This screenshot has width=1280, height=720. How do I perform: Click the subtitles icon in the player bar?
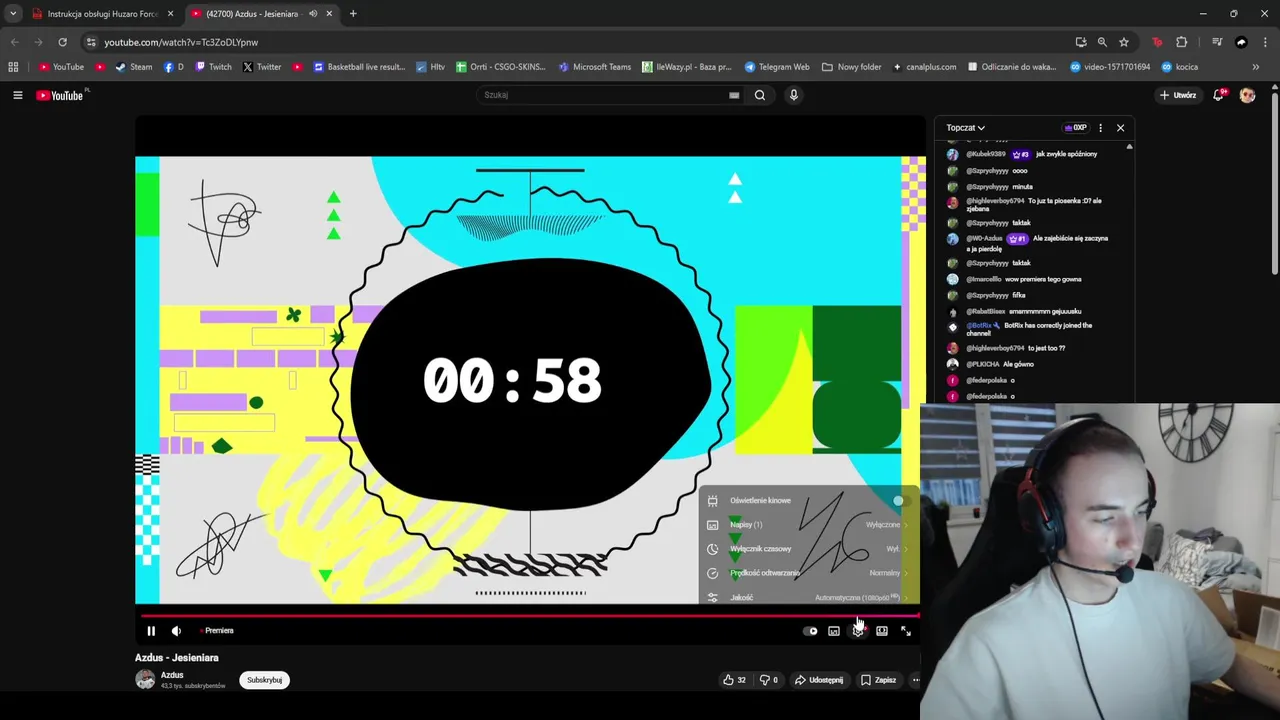pos(834,631)
